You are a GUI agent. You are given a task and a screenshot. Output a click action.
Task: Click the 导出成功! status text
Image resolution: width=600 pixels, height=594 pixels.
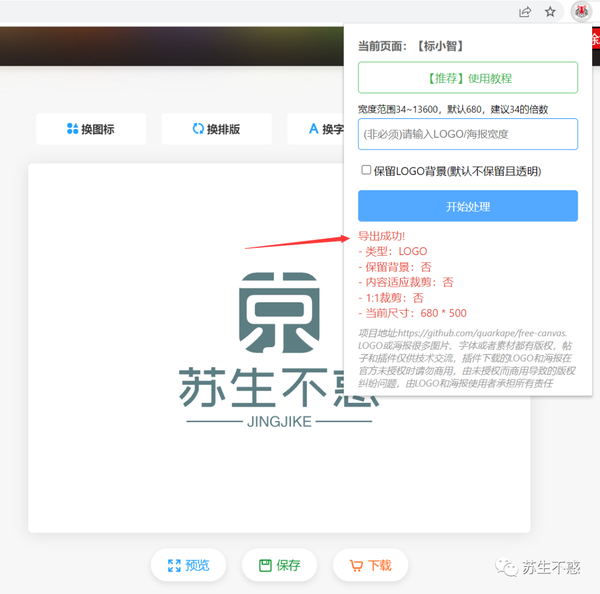pos(381,236)
